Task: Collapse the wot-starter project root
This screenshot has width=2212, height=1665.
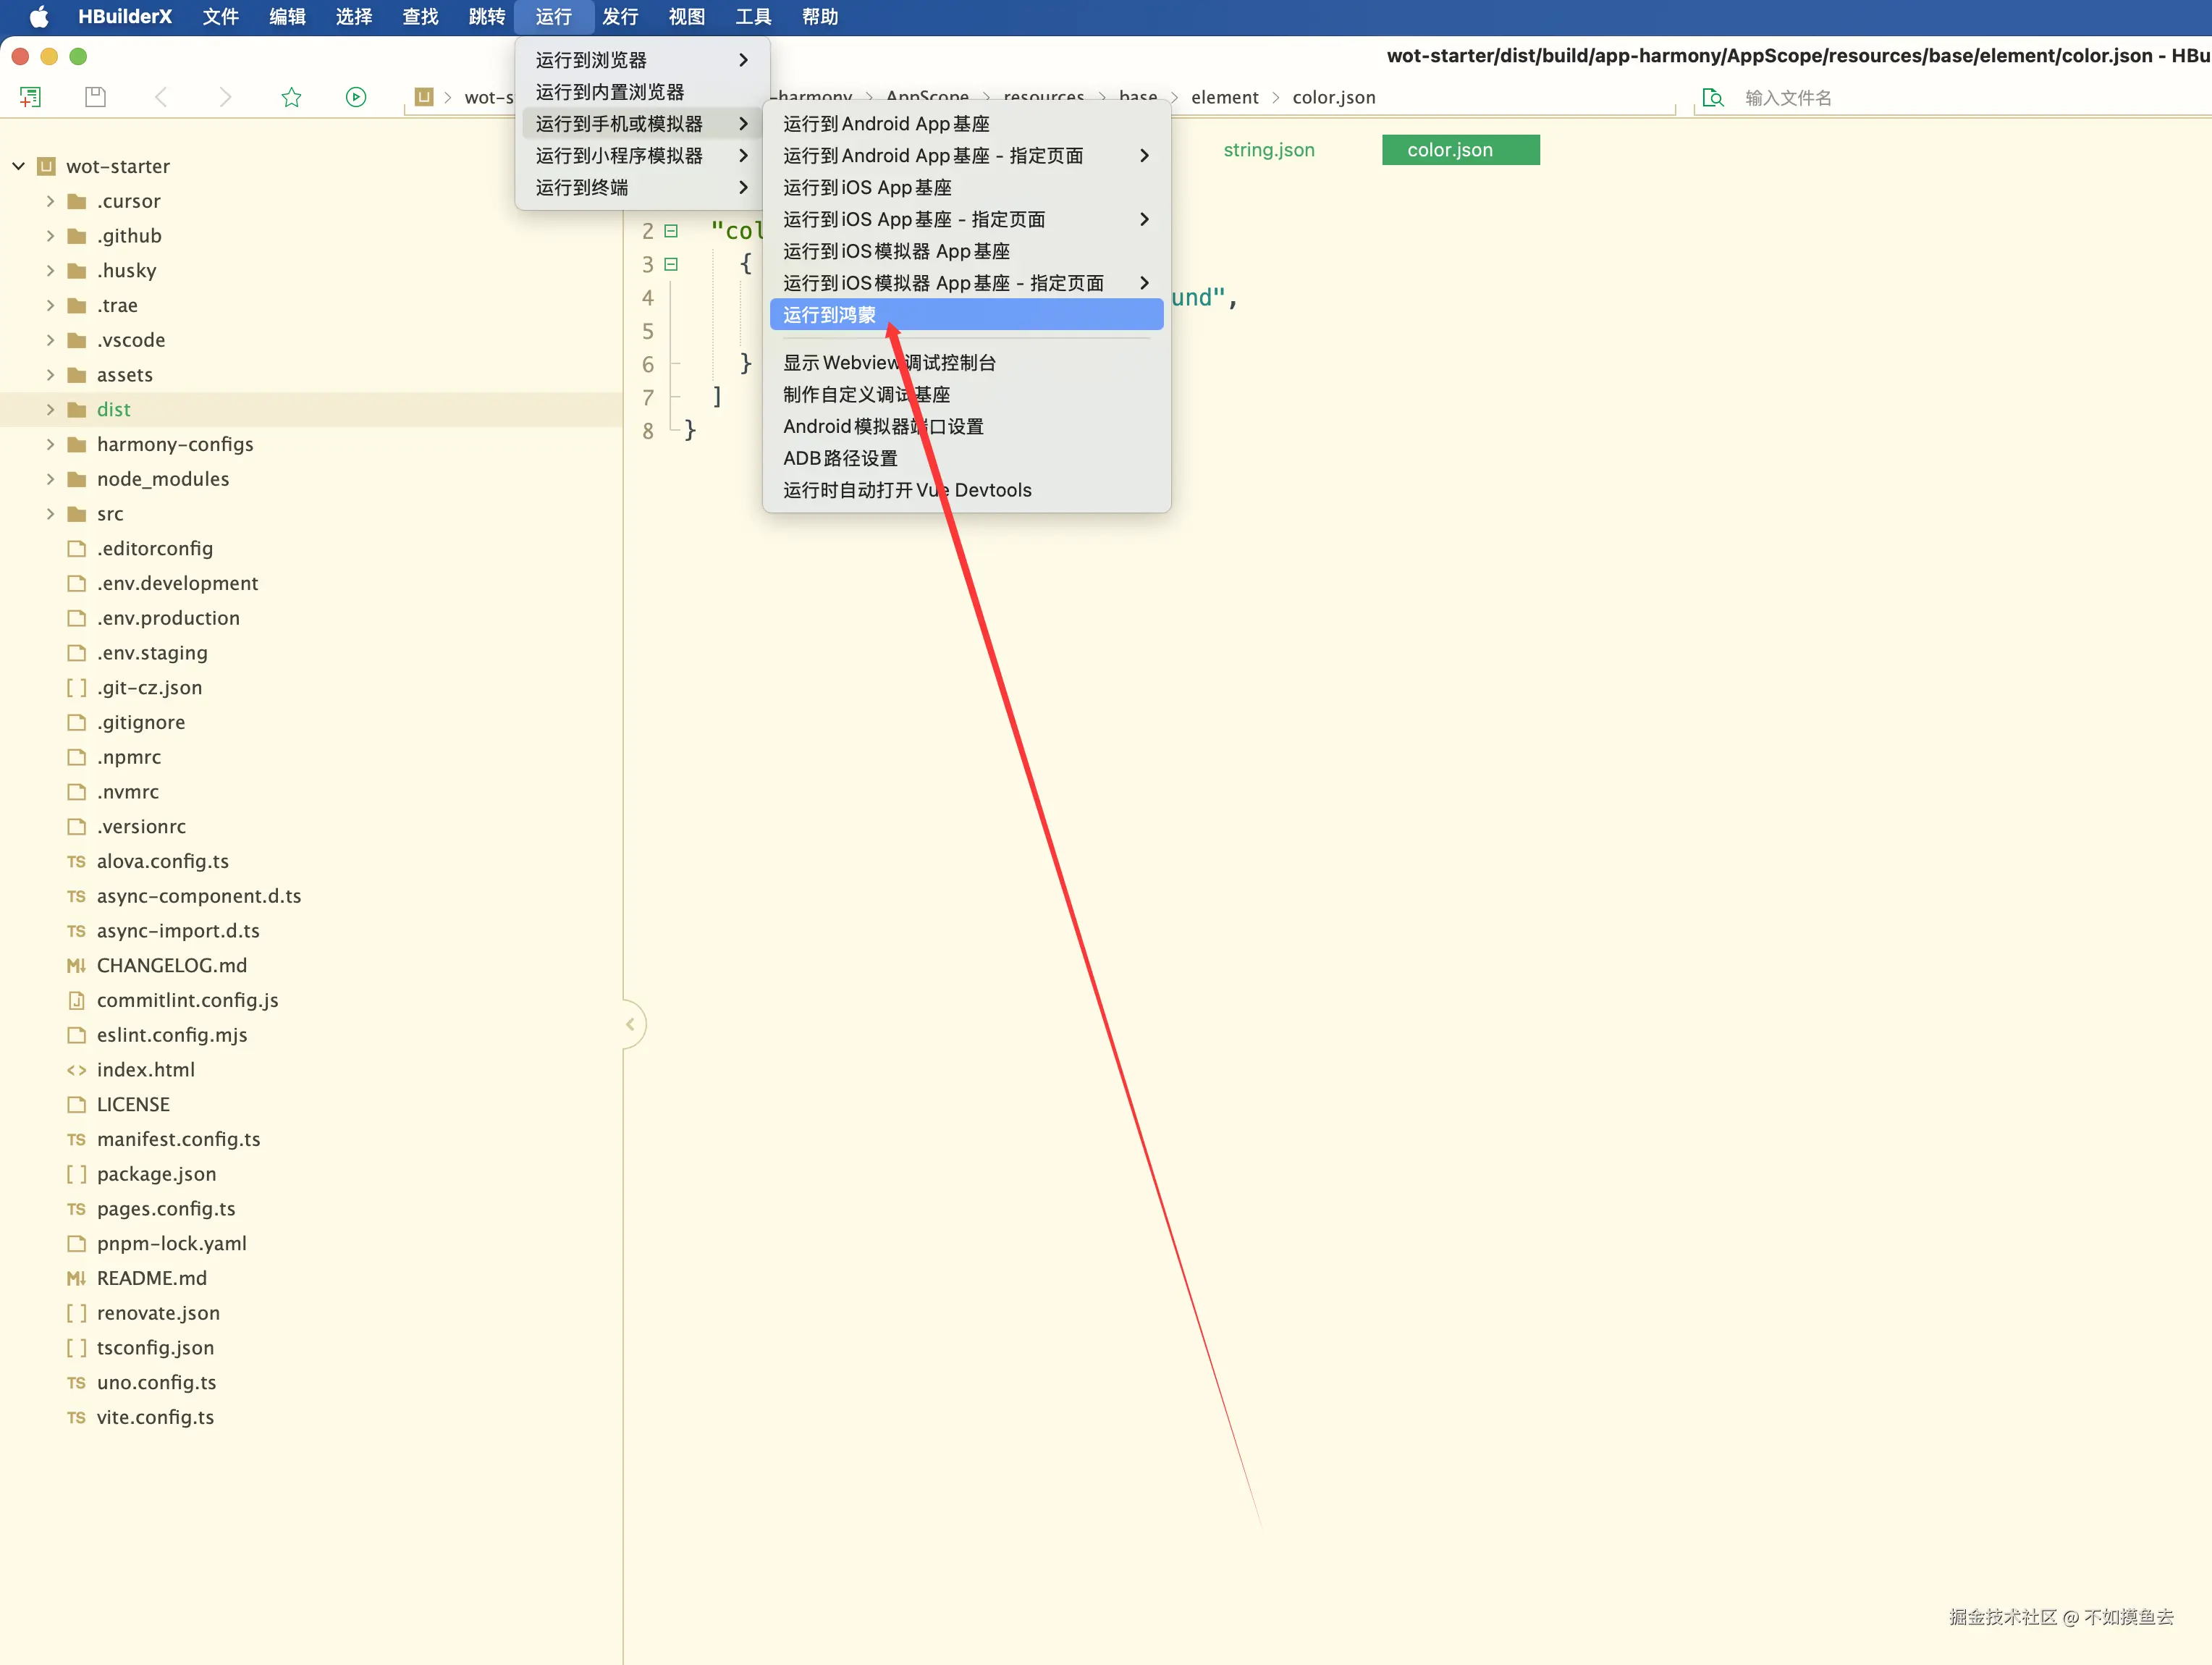Action: pyautogui.click(x=18, y=166)
